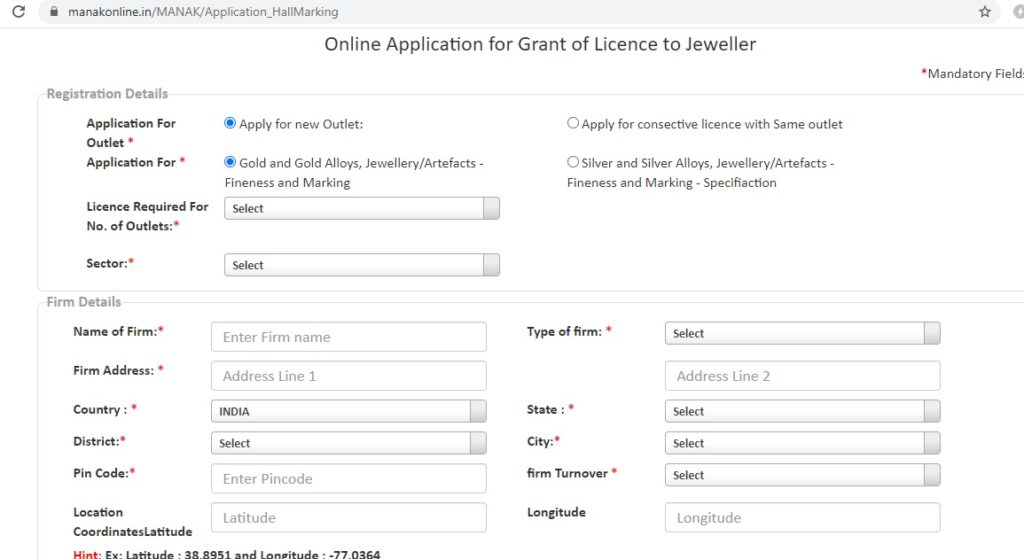Click the Enter Firm name field
This screenshot has width=1024, height=559.
(x=349, y=337)
